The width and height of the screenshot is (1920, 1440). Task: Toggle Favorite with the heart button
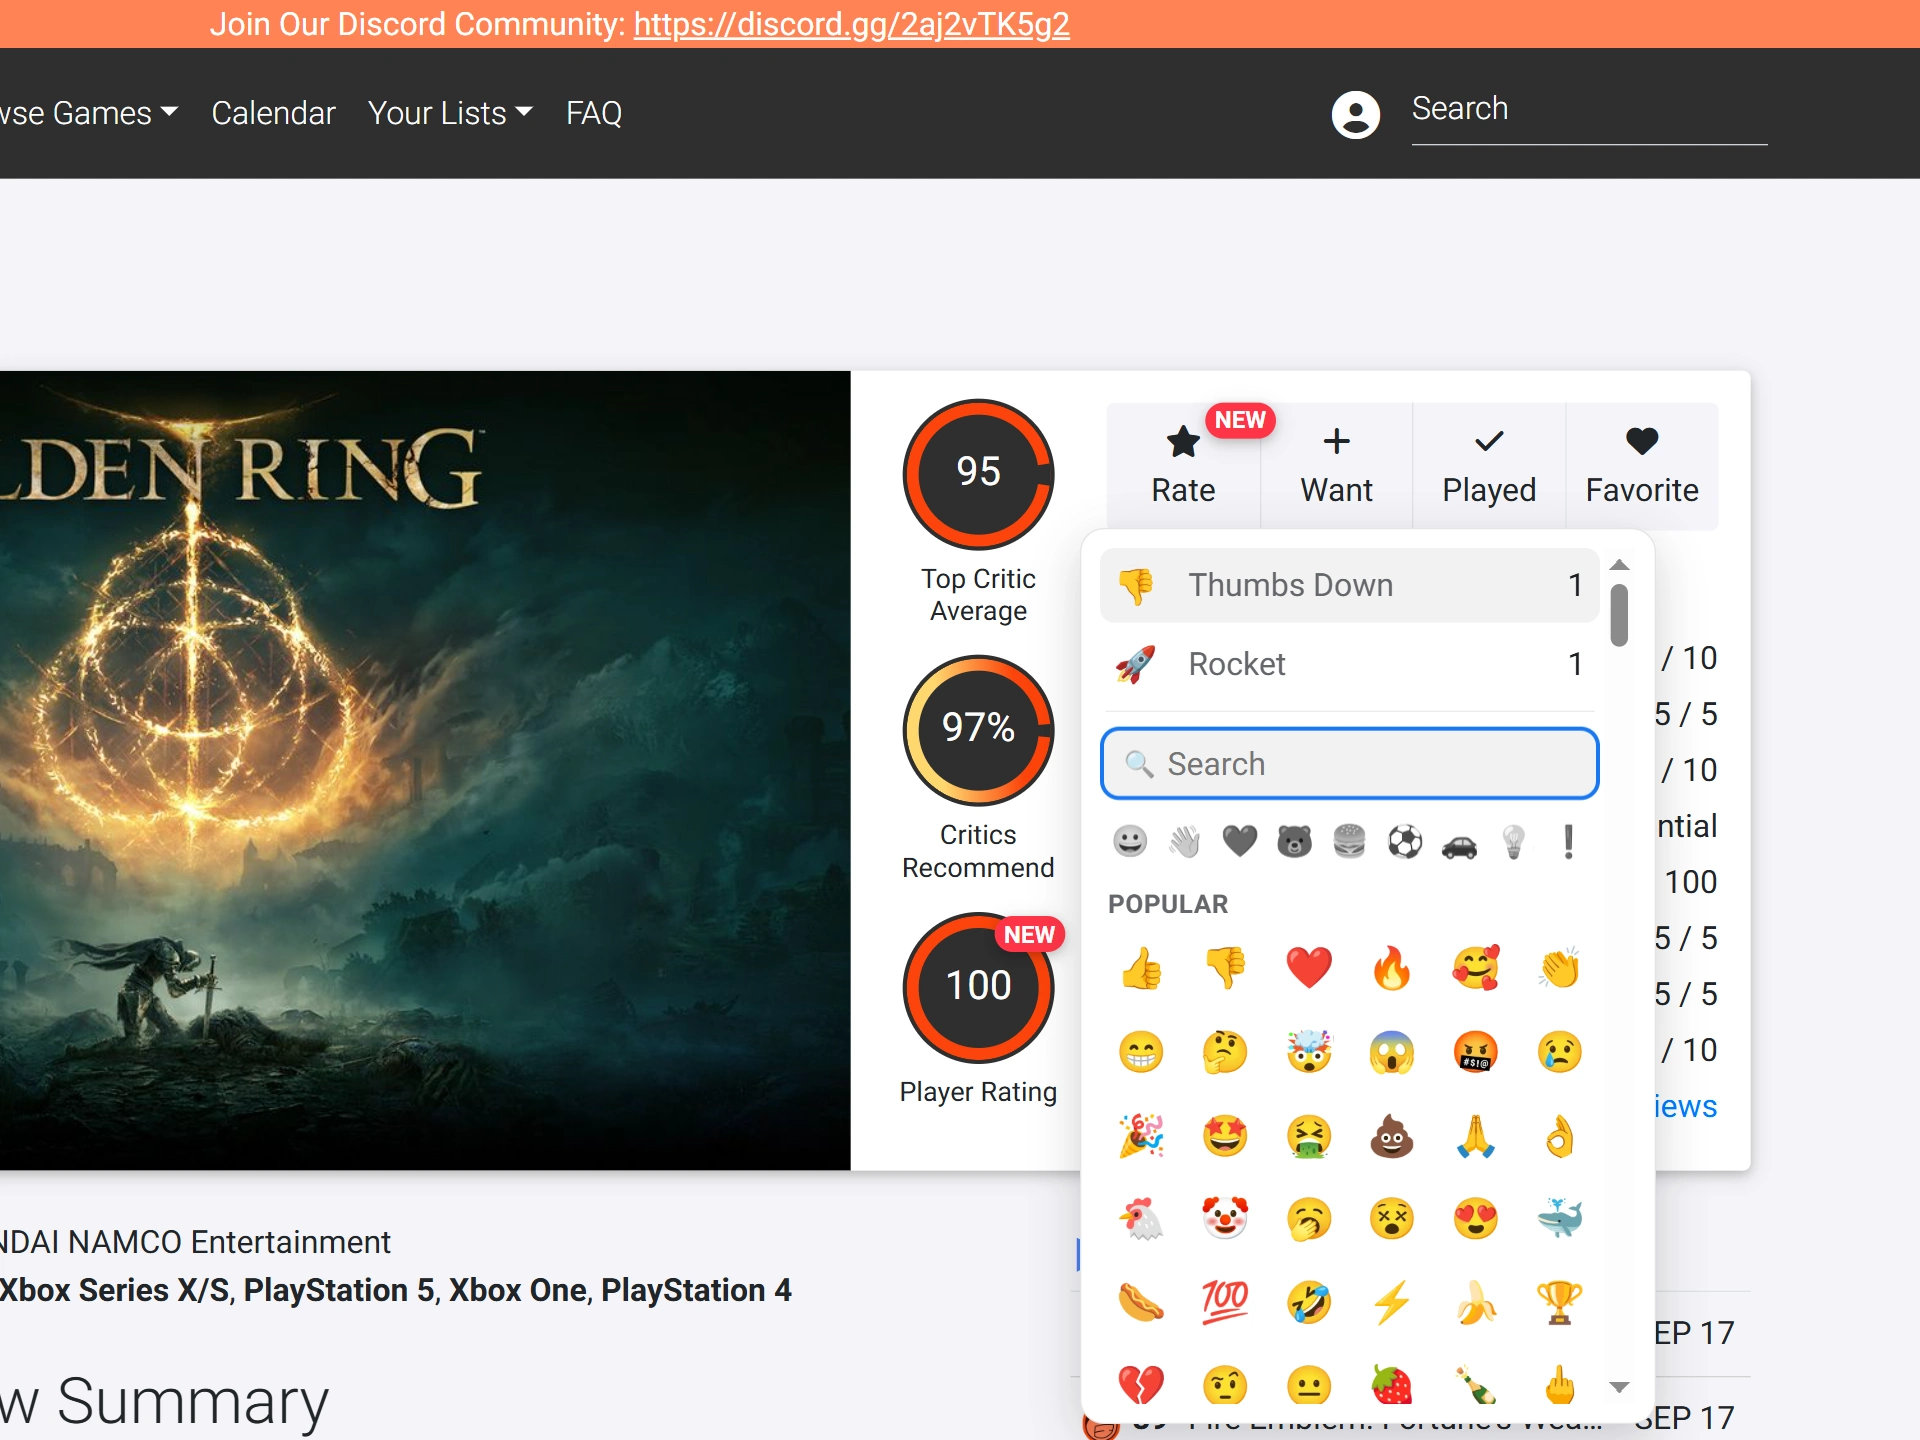pyautogui.click(x=1642, y=466)
